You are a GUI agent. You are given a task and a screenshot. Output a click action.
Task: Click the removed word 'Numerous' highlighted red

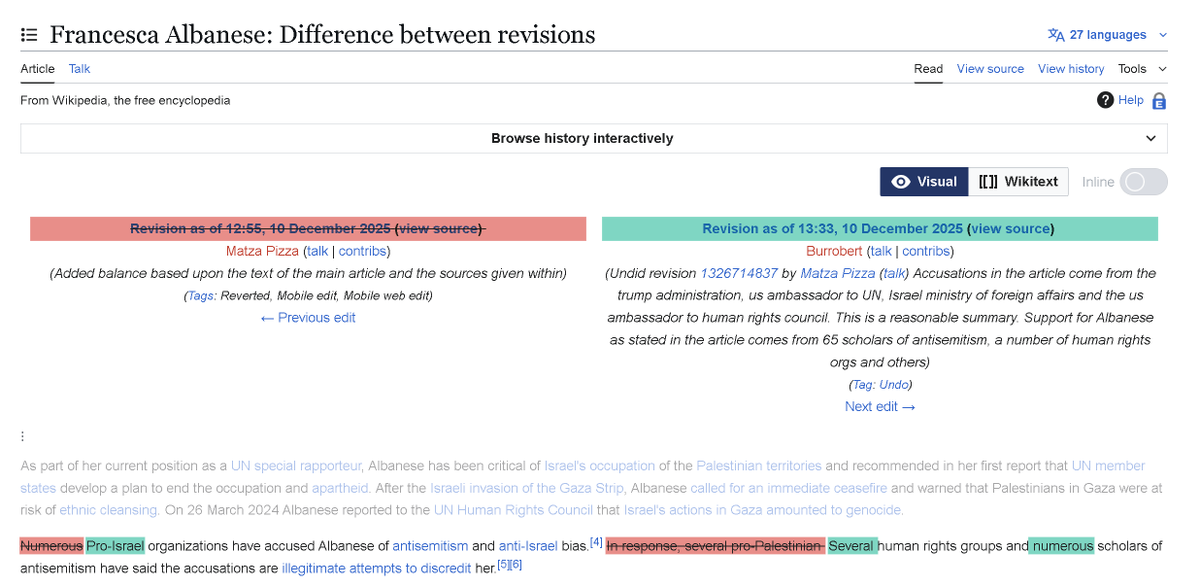coord(51,546)
